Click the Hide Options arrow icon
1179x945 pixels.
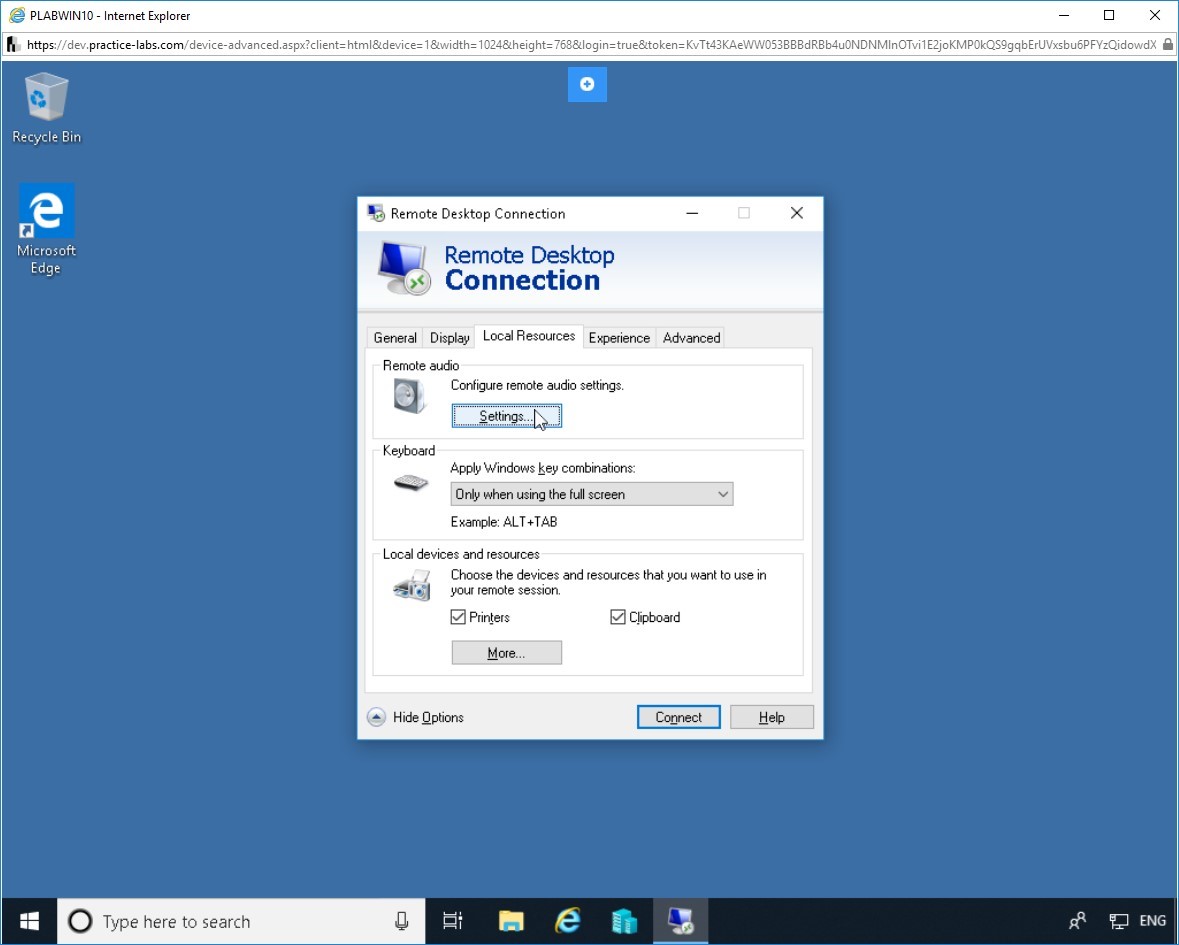[x=377, y=717]
